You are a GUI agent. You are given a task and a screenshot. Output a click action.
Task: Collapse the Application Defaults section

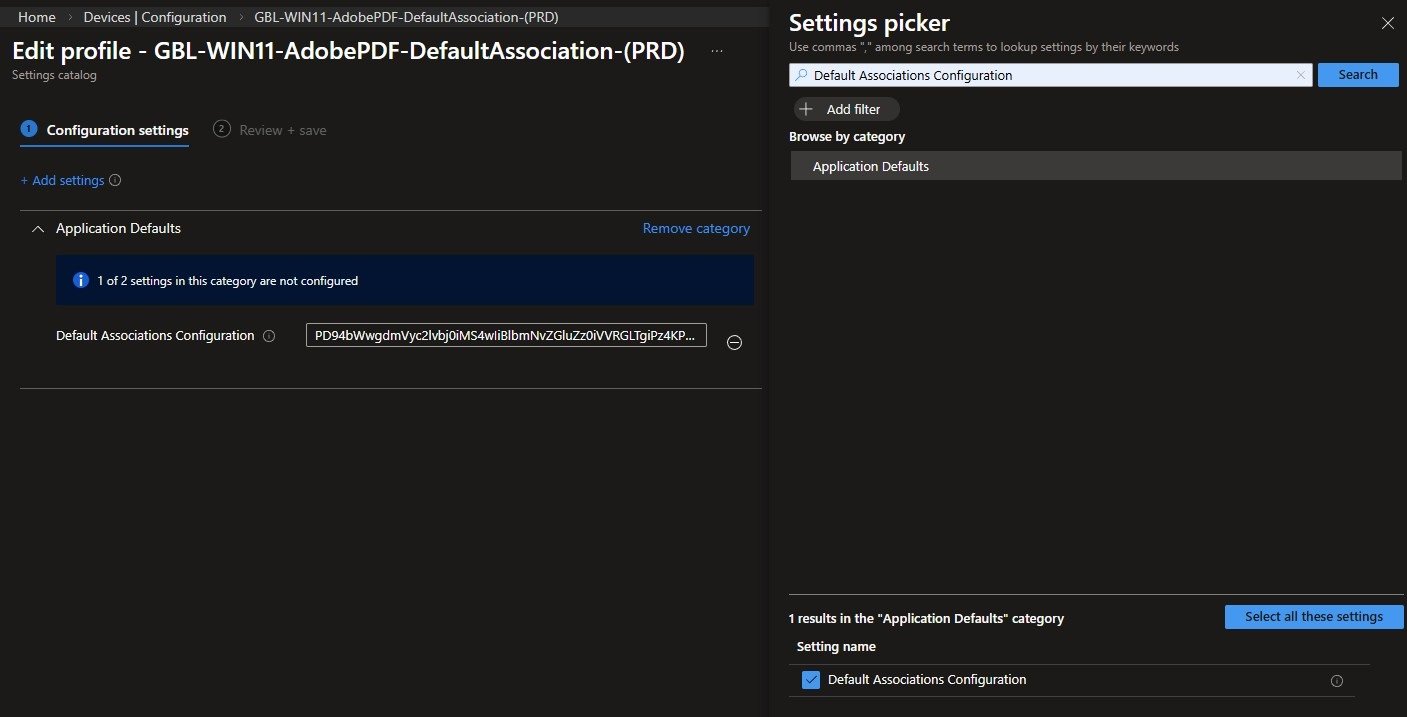[x=38, y=229]
